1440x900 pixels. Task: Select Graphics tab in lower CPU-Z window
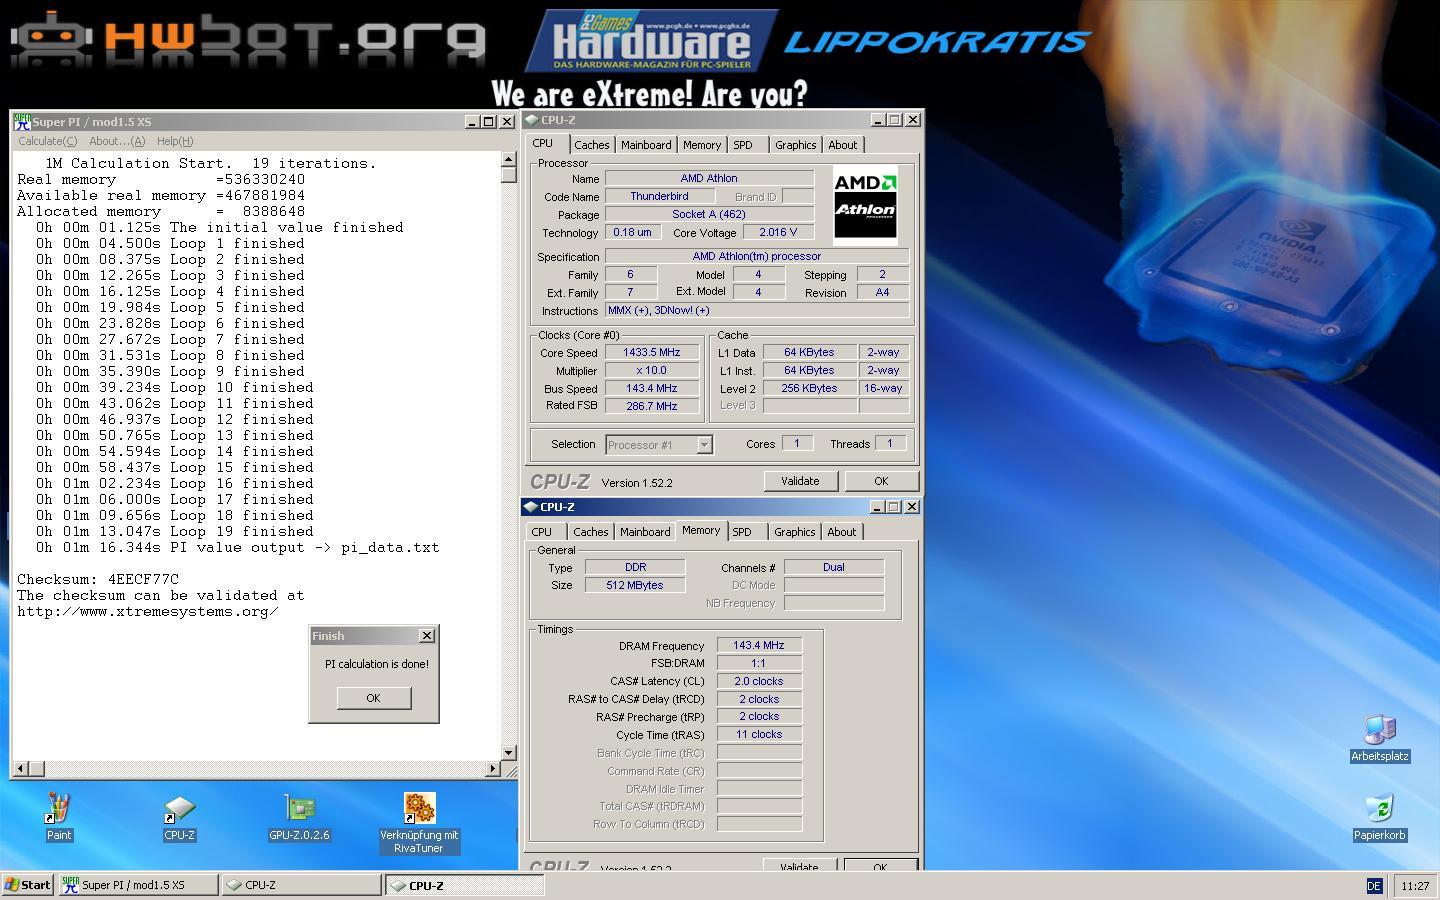coord(795,532)
